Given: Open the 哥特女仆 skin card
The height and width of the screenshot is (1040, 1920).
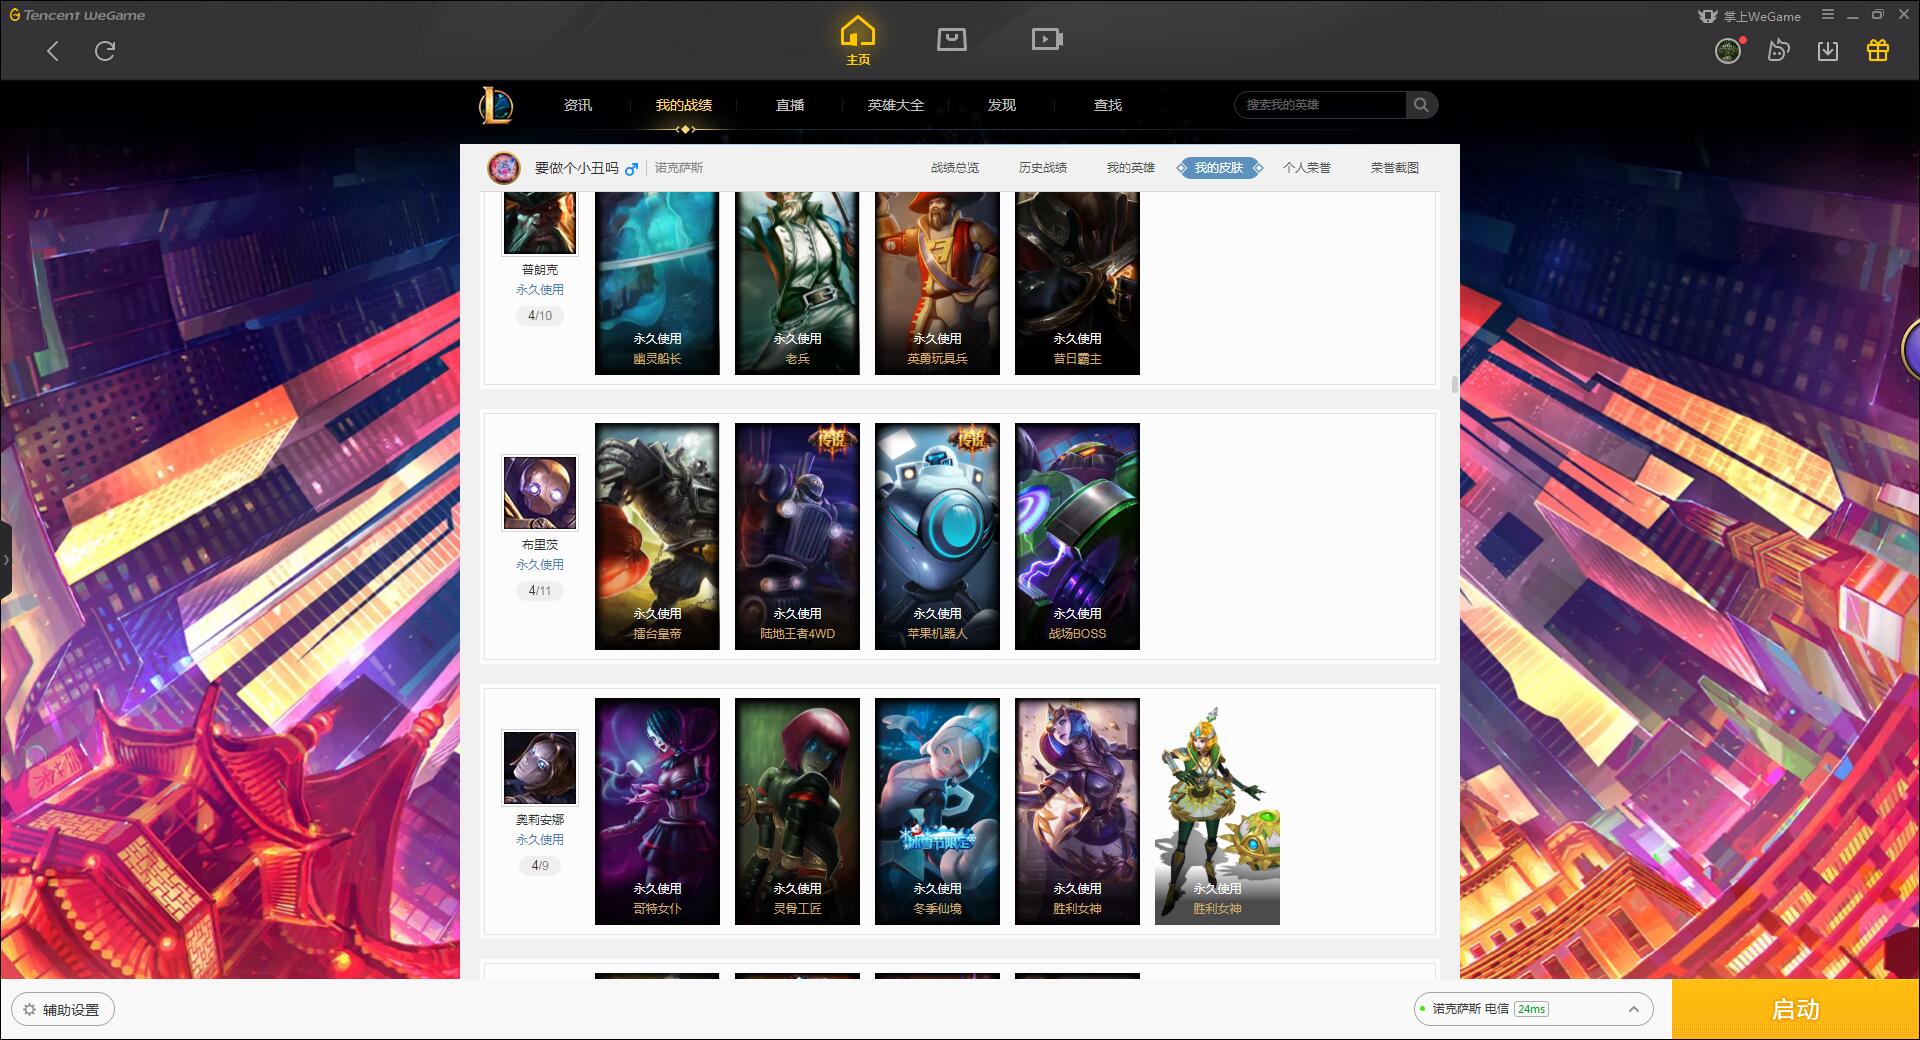Looking at the screenshot, I should [x=657, y=811].
